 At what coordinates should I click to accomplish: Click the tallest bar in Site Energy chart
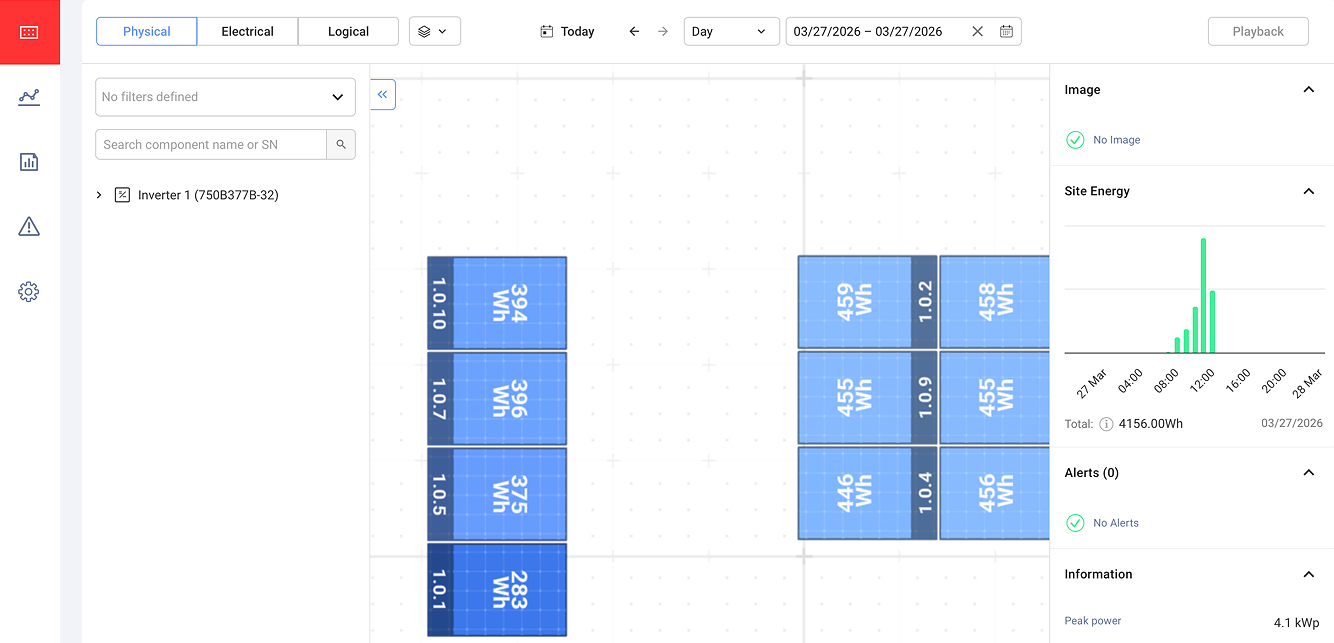tap(1203, 296)
